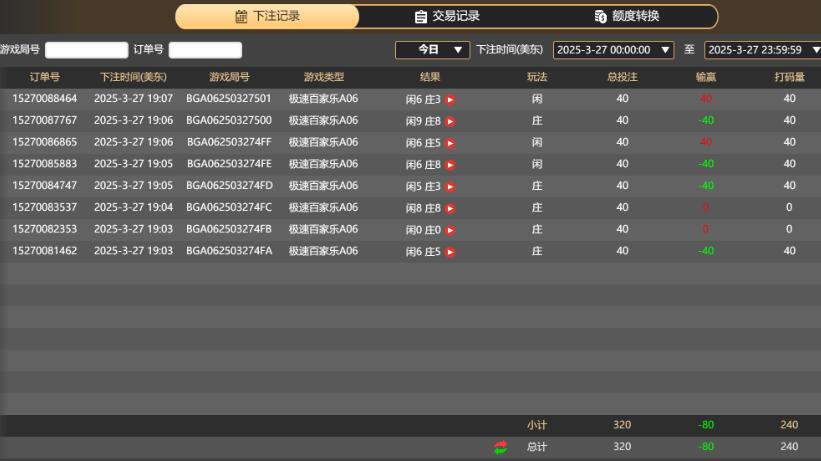This screenshot has height=461, width=821.
Task: Click into the 订单号 input box
Action: (205, 50)
